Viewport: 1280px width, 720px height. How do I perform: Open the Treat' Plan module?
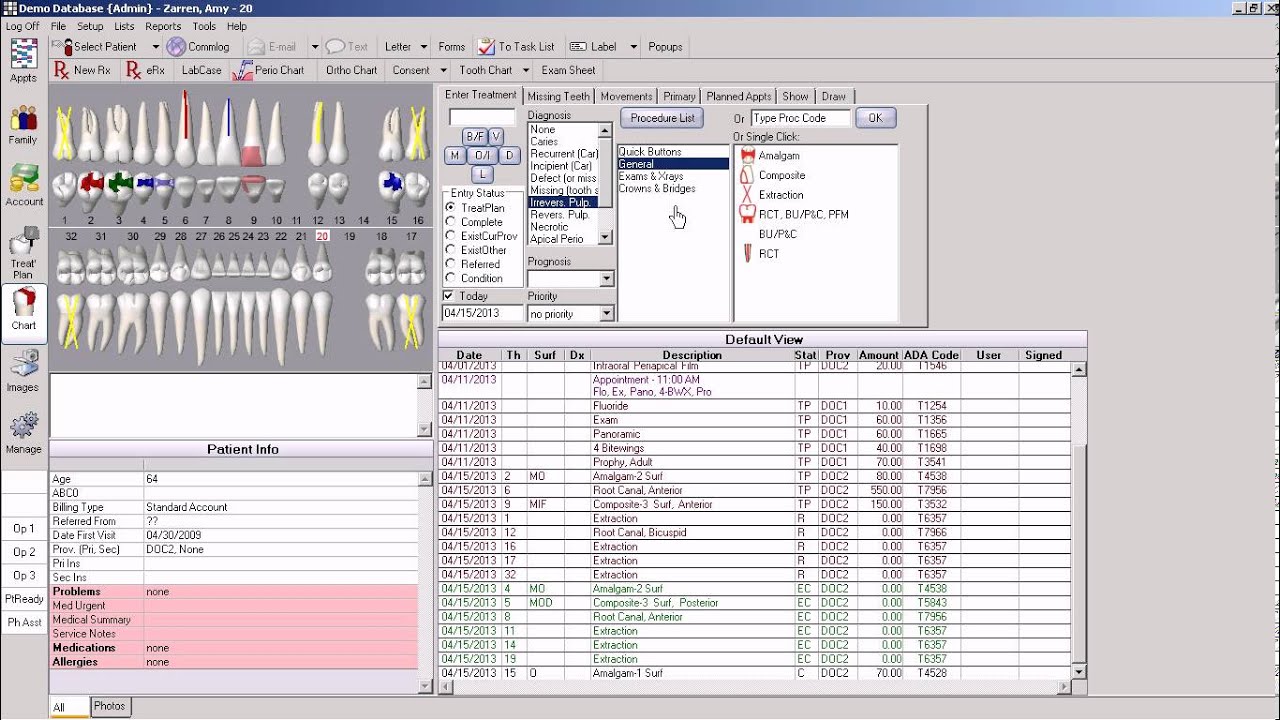click(x=23, y=254)
